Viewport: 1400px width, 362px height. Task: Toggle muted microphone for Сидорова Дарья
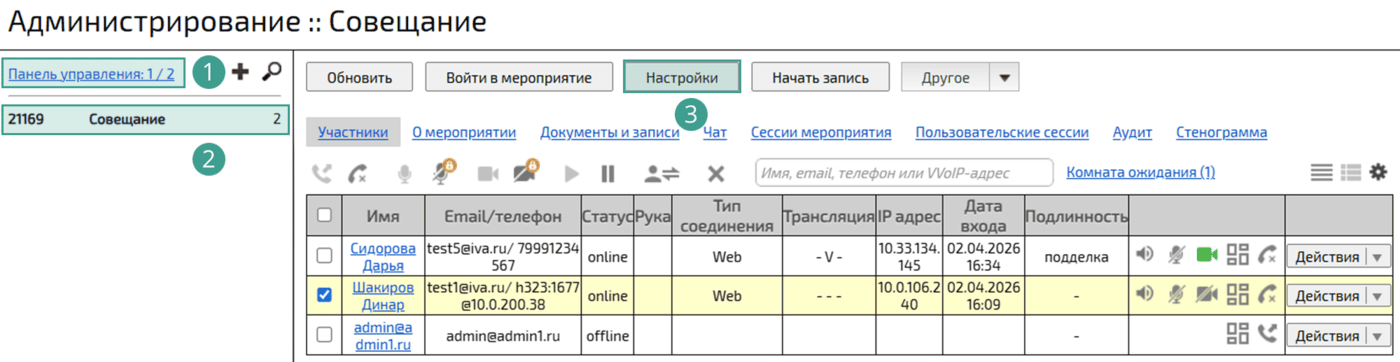[x=1177, y=256]
